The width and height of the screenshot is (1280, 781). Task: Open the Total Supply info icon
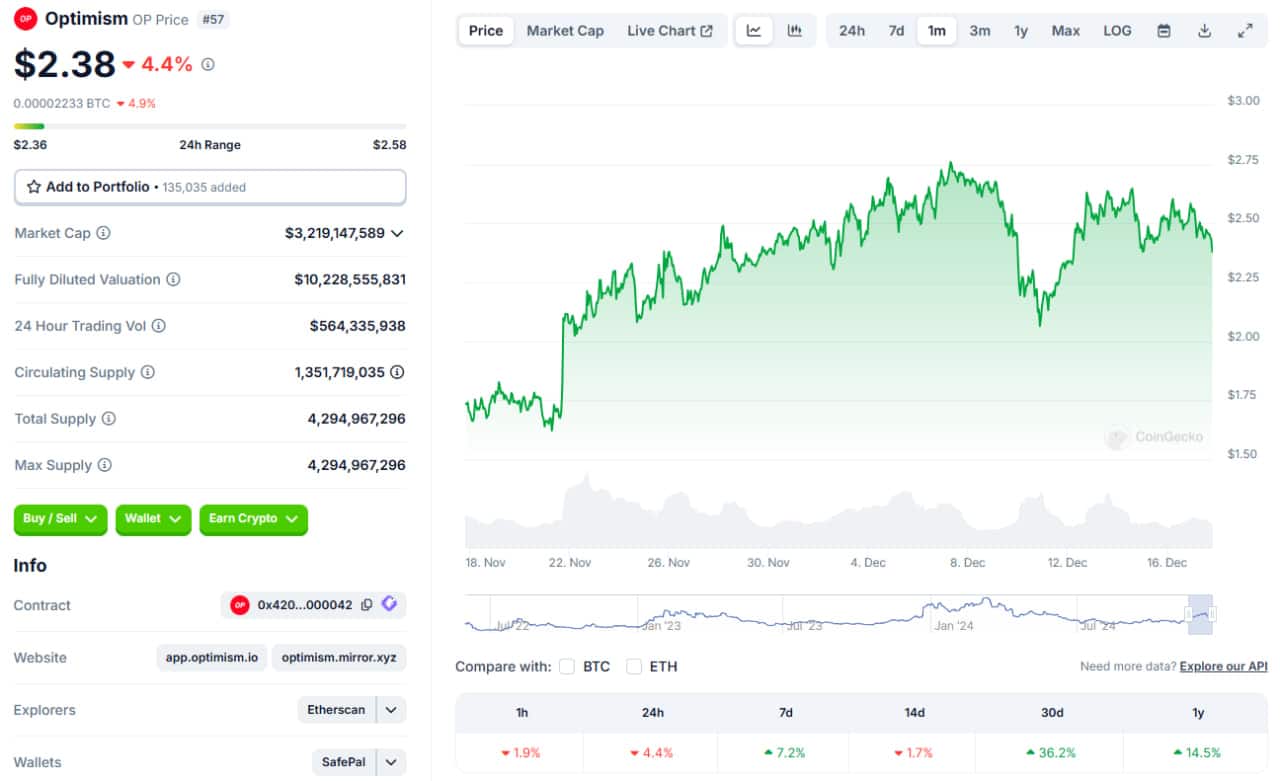pos(109,419)
